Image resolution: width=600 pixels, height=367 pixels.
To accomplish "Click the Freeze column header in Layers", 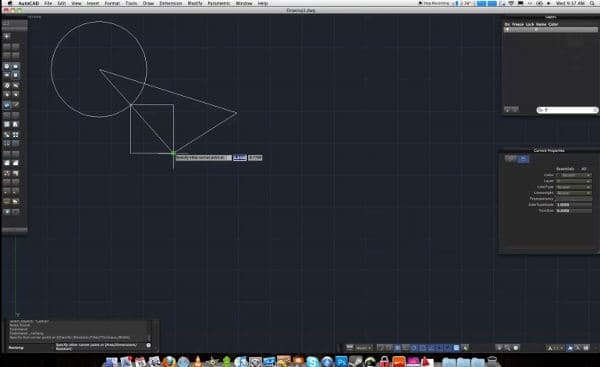I will click(518, 24).
